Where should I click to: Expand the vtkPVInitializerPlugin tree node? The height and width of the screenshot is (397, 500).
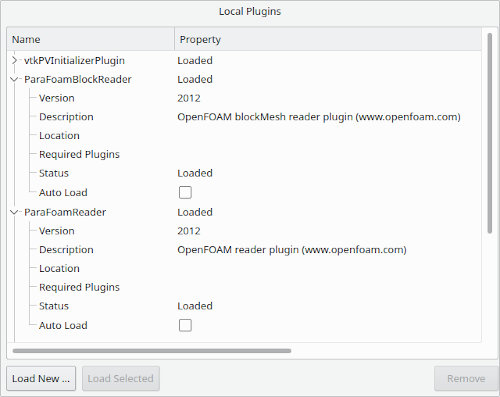click(14, 61)
